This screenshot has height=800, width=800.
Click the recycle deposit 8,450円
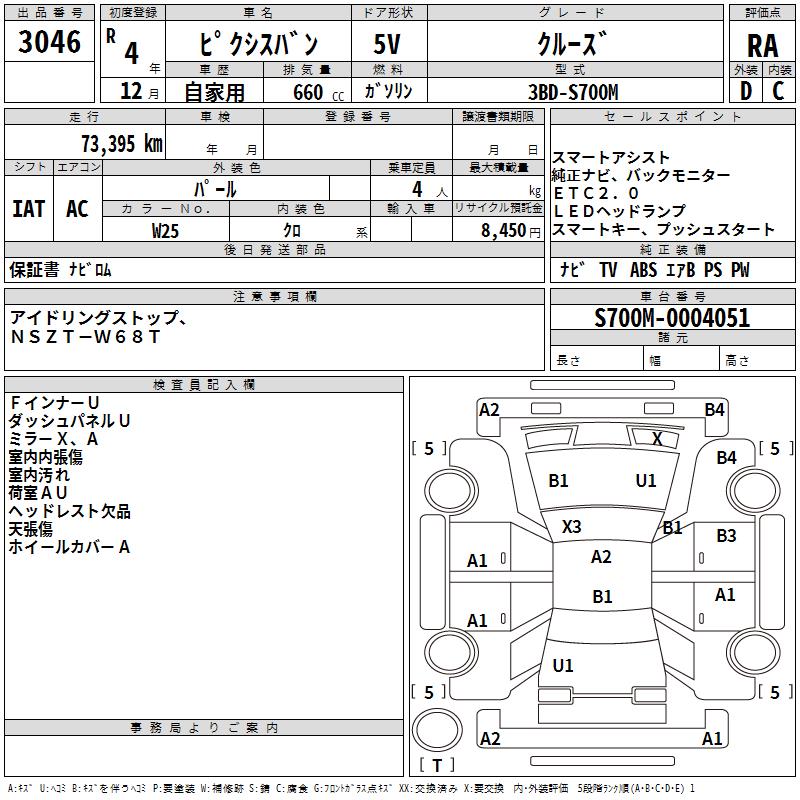[x=511, y=231]
